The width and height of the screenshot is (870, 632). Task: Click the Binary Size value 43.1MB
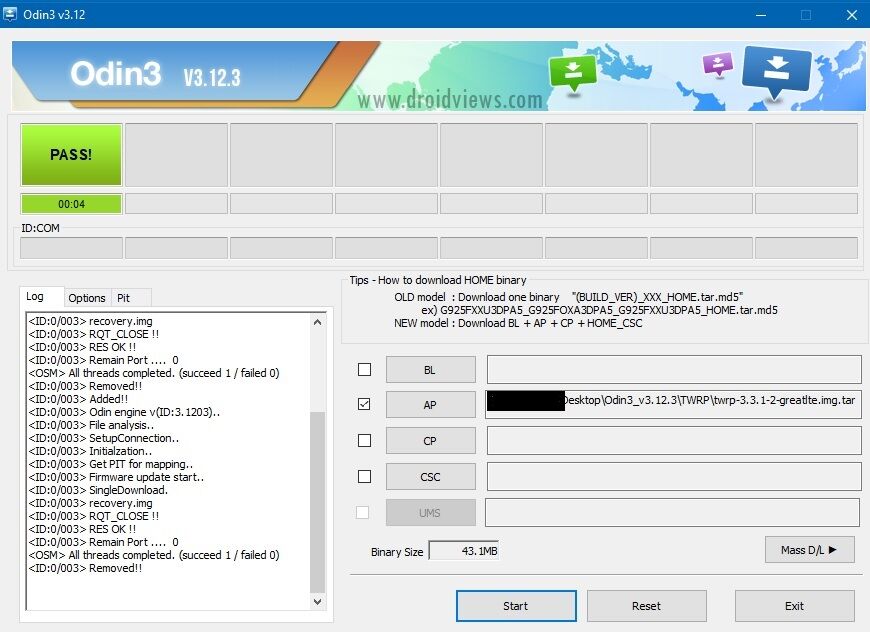coord(464,551)
